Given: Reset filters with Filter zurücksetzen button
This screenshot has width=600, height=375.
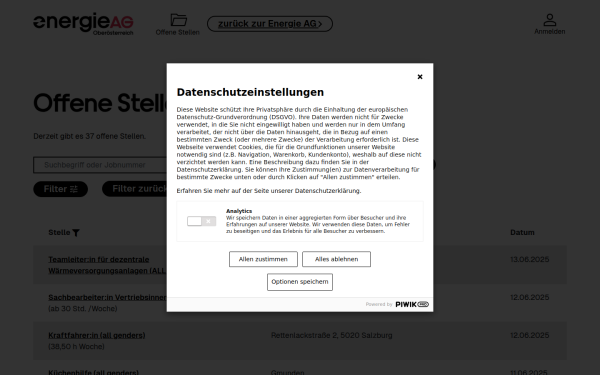Looking at the screenshot, I should (x=135, y=189).
